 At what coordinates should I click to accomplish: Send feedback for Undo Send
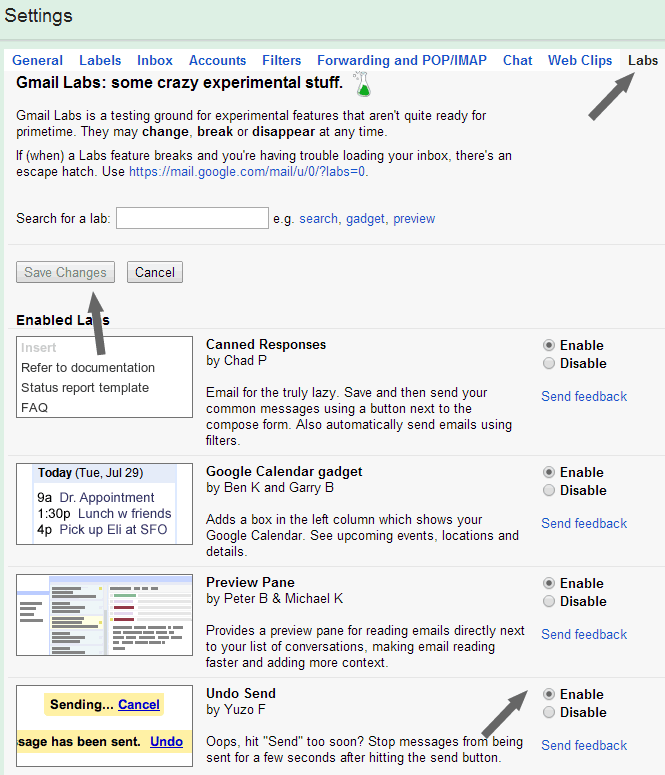pyautogui.click(x=584, y=745)
